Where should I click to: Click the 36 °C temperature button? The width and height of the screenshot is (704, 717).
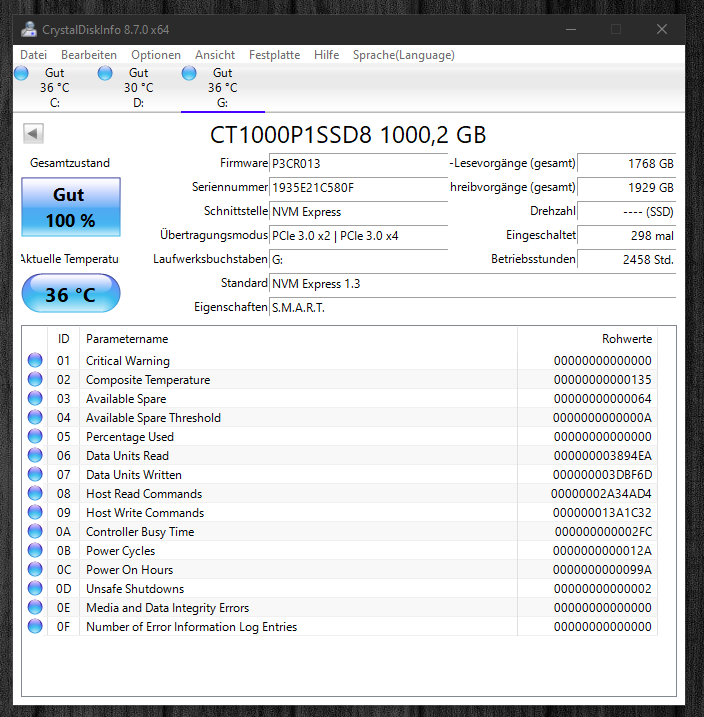[71, 294]
